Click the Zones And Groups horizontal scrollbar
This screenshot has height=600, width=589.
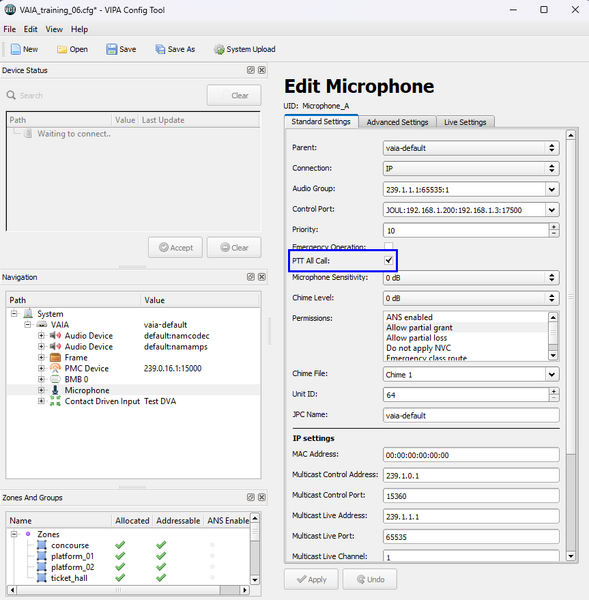pos(128,590)
